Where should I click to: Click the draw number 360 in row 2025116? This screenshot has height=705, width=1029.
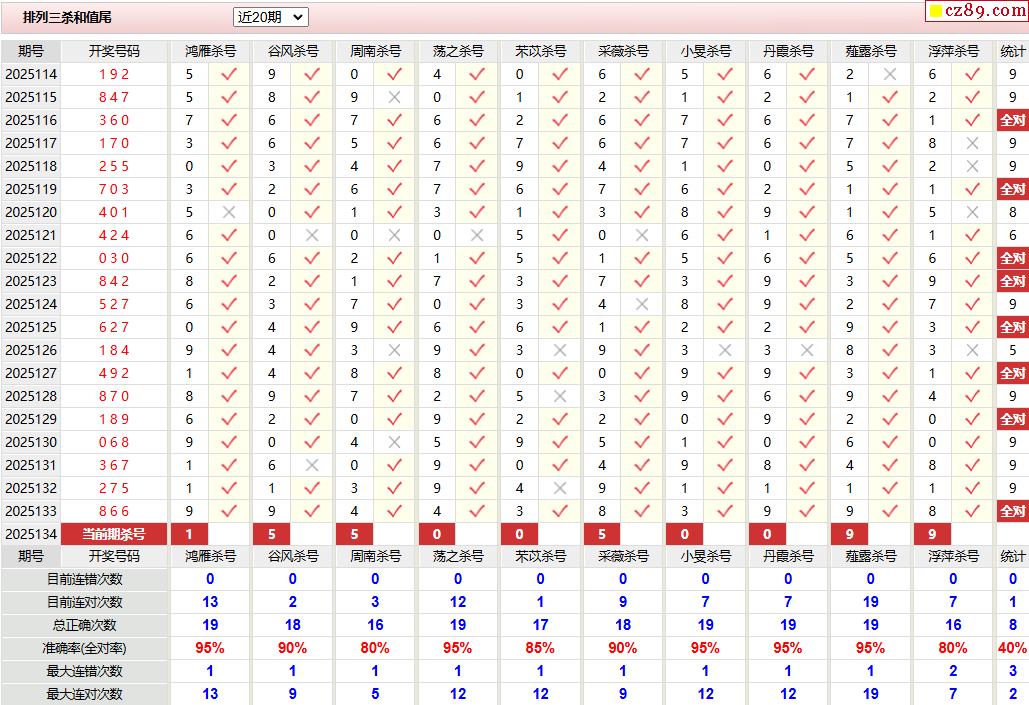114,120
